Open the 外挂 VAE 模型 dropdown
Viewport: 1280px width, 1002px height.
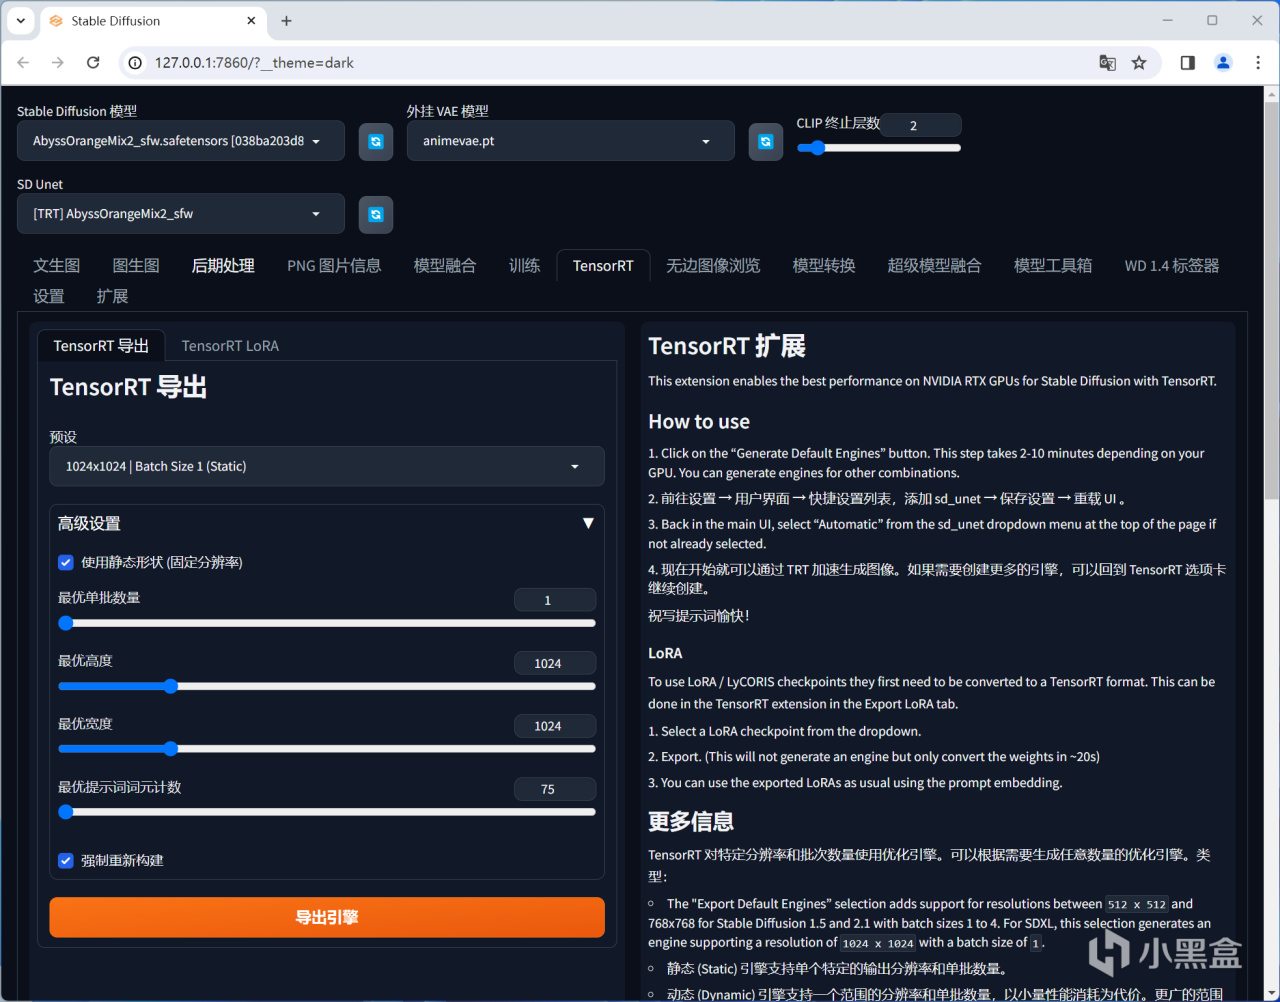[571, 141]
